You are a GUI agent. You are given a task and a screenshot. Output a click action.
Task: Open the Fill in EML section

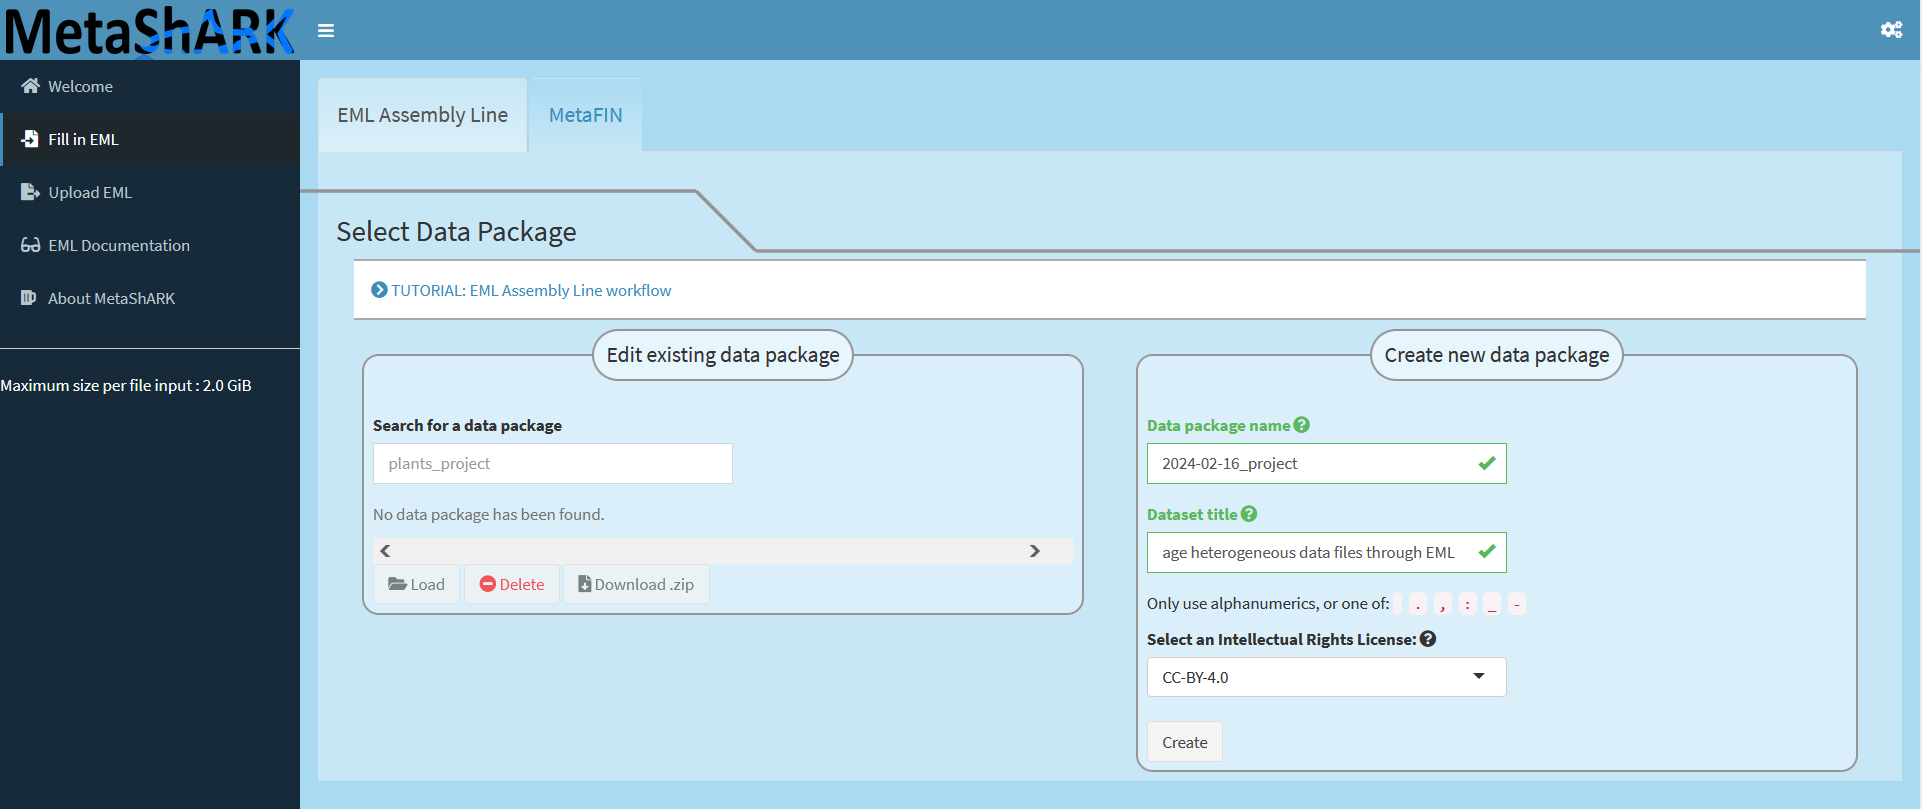coord(150,139)
